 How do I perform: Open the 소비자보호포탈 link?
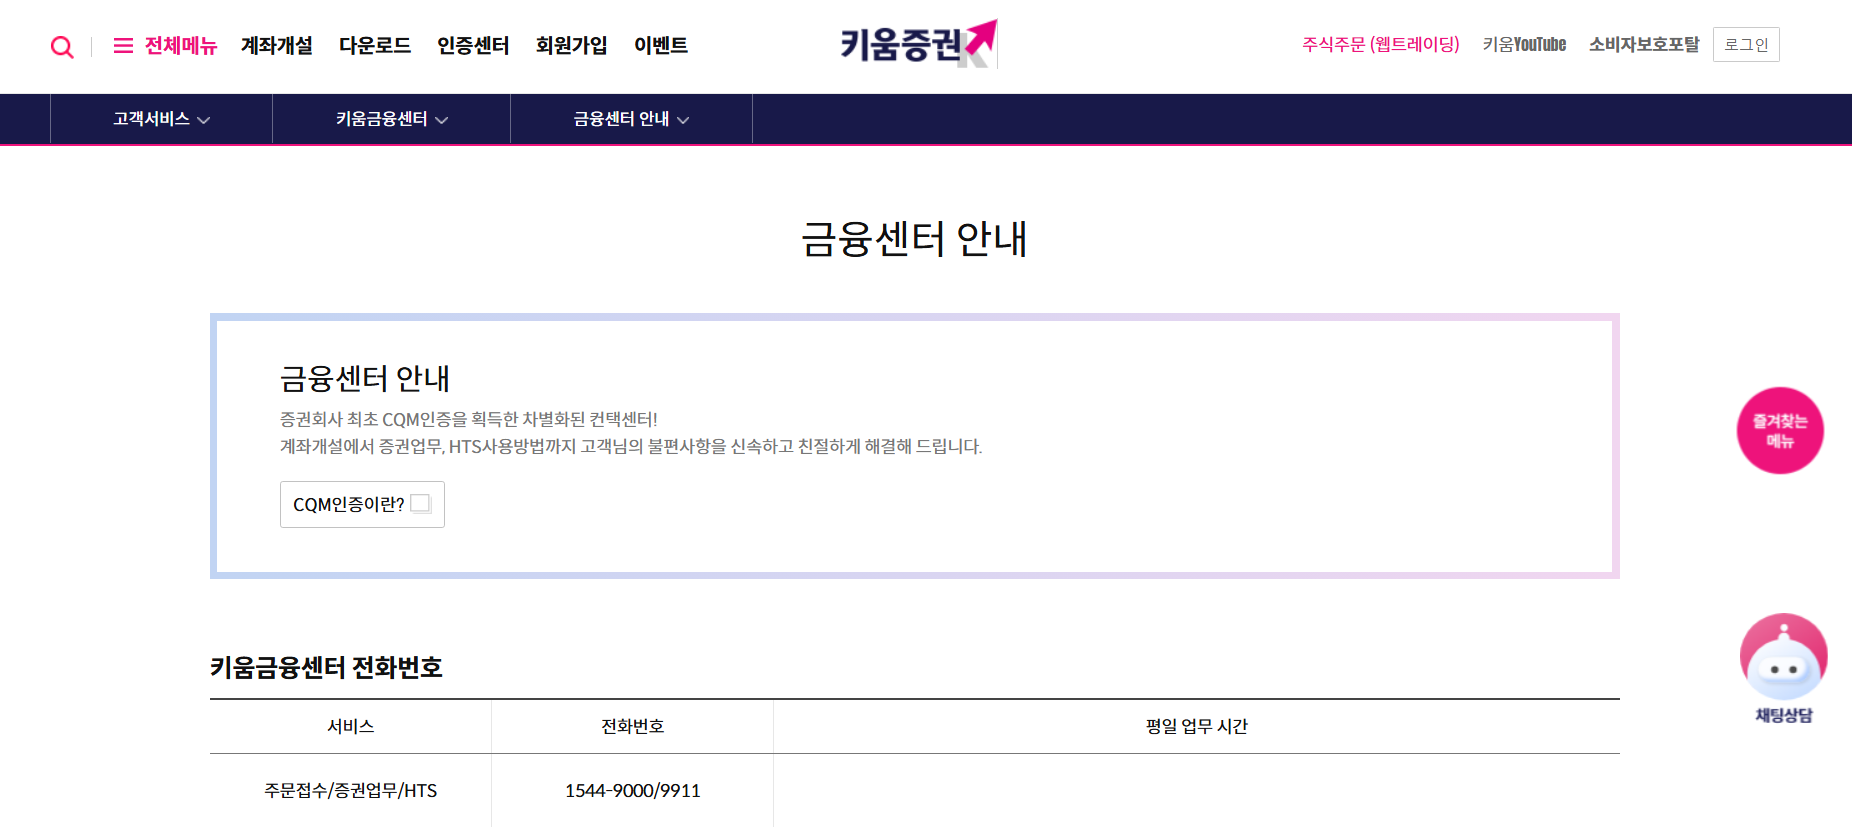pyautogui.click(x=1644, y=44)
